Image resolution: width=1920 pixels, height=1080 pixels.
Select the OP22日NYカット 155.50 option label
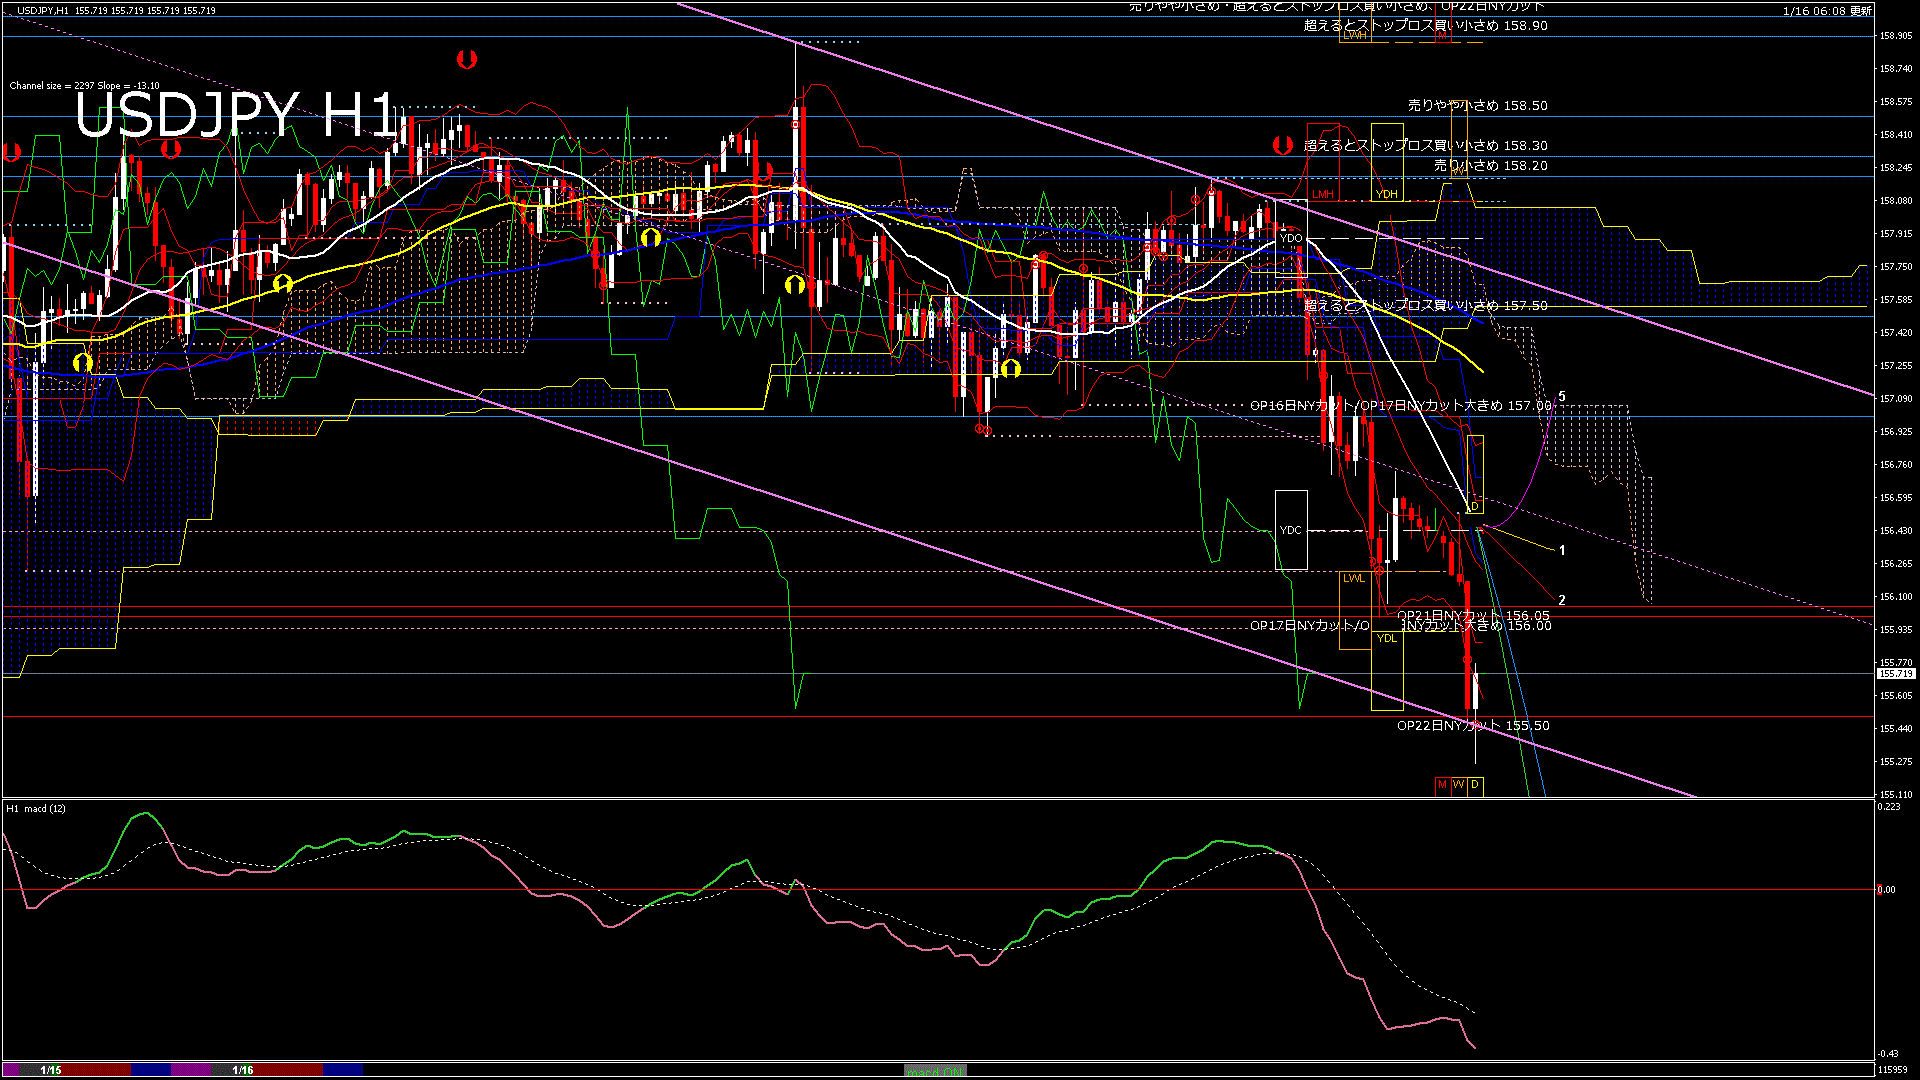coord(1473,725)
